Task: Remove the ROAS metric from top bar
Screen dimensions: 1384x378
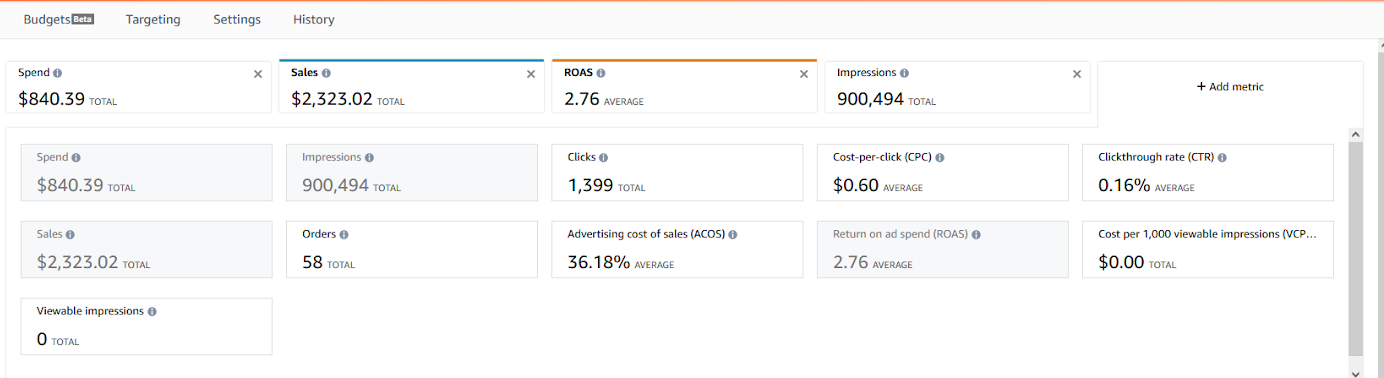Action: coord(804,74)
